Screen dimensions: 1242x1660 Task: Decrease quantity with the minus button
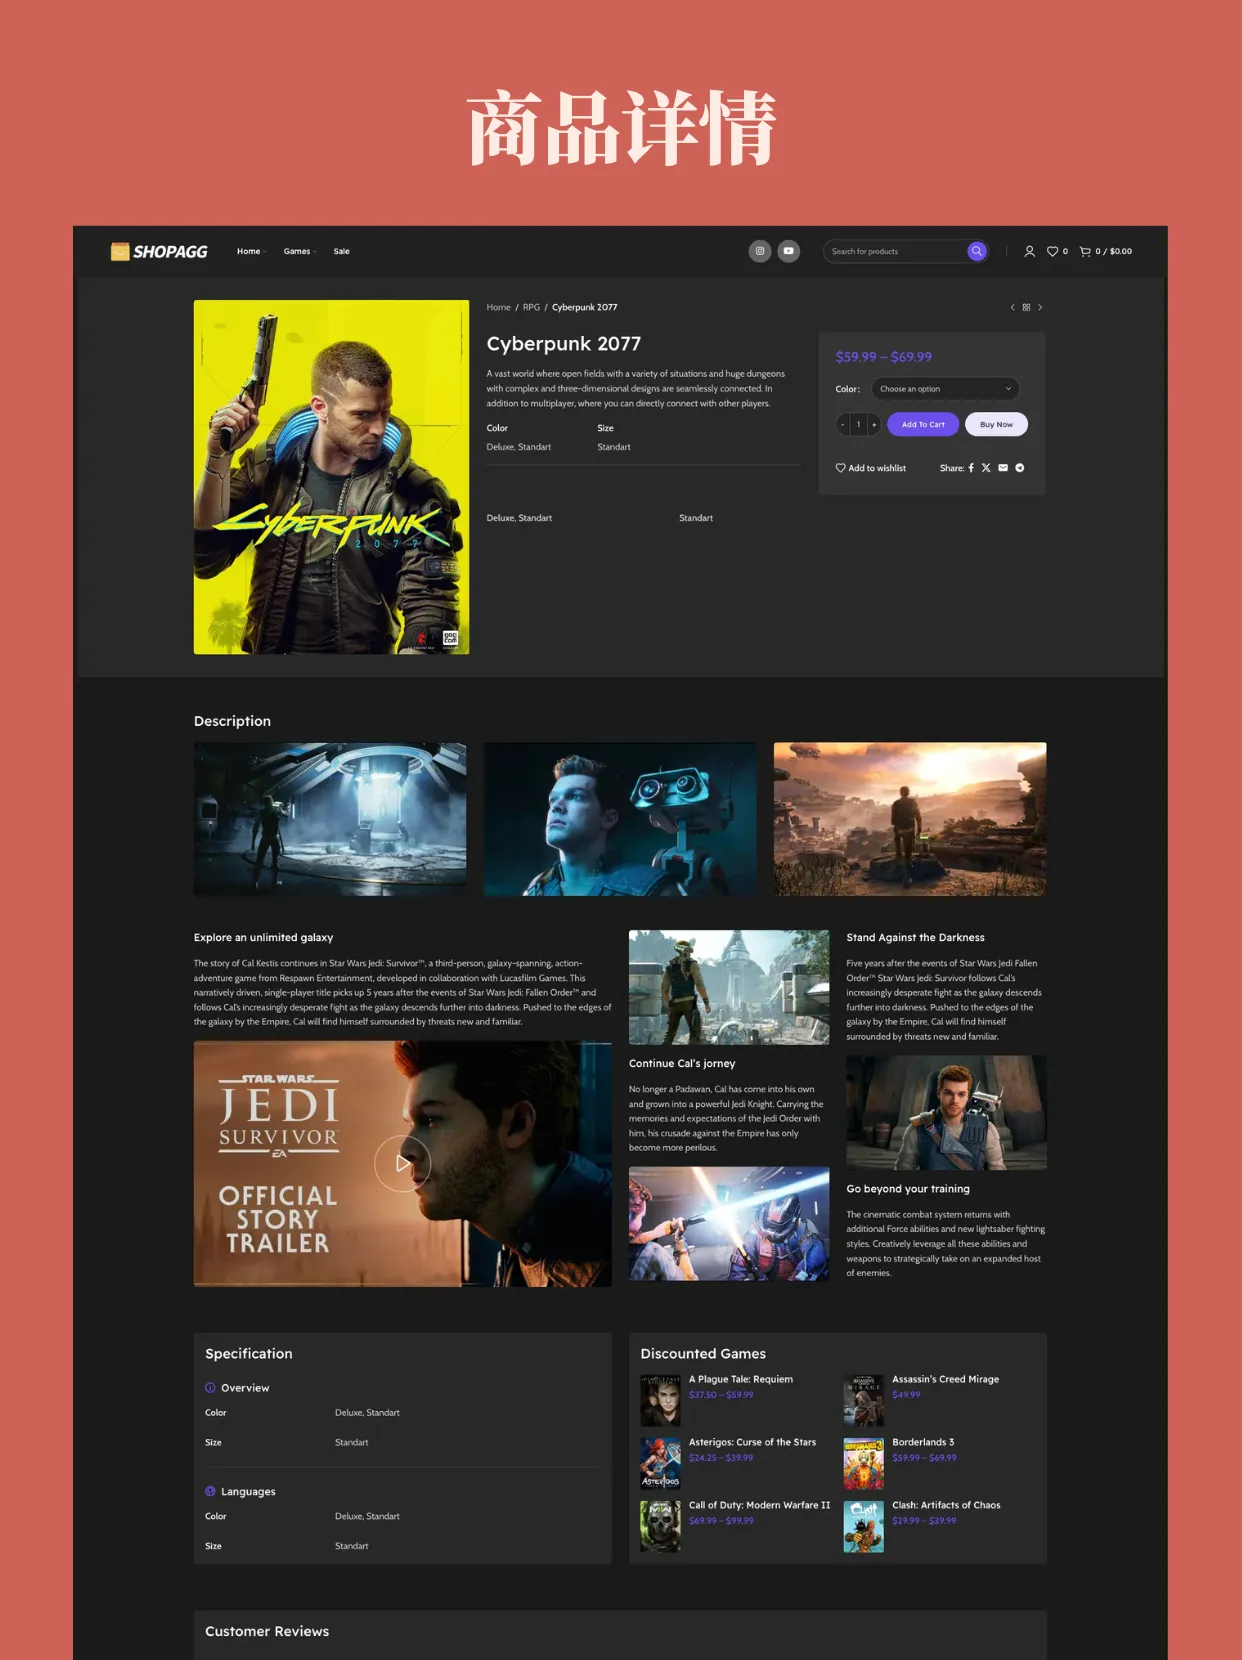843,425
